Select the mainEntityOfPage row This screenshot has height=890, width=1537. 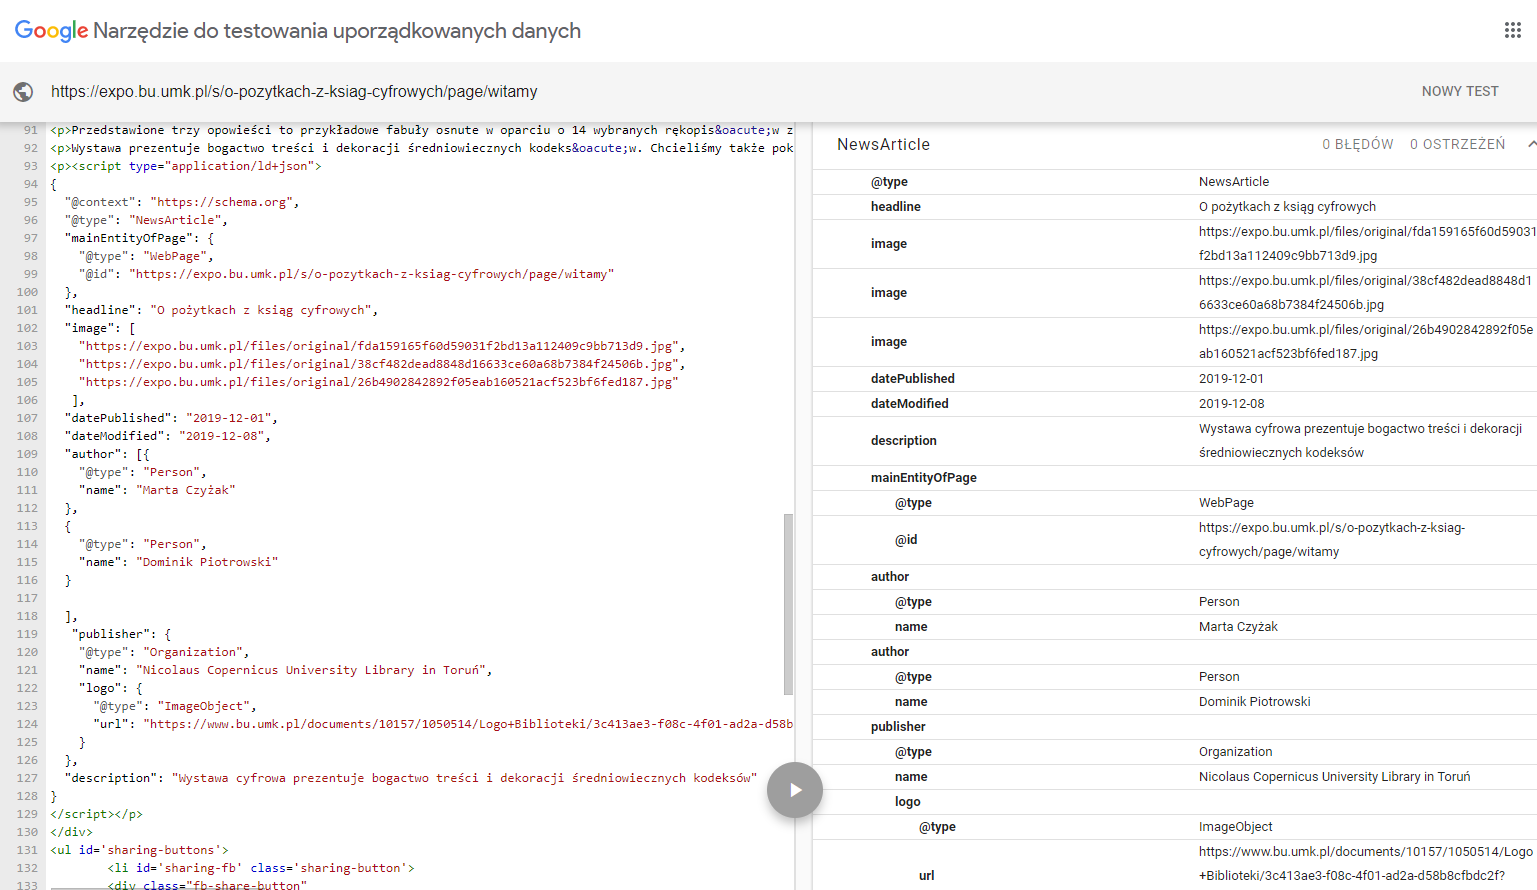pos(1175,477)
